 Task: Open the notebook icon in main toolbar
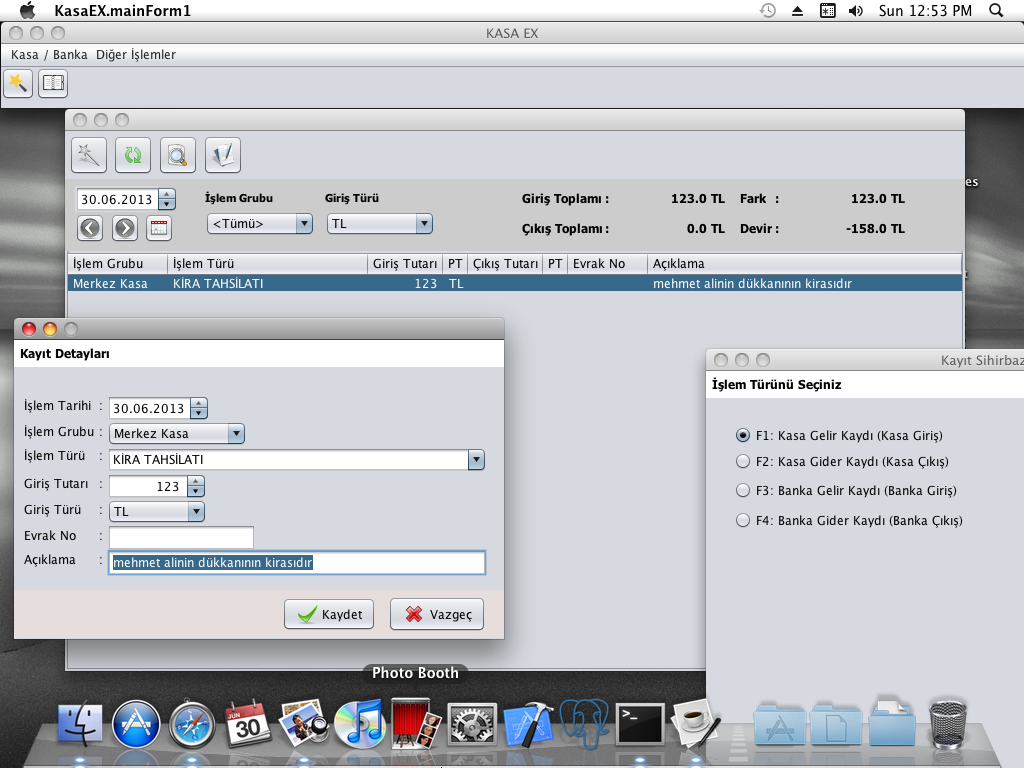(52, 83)
